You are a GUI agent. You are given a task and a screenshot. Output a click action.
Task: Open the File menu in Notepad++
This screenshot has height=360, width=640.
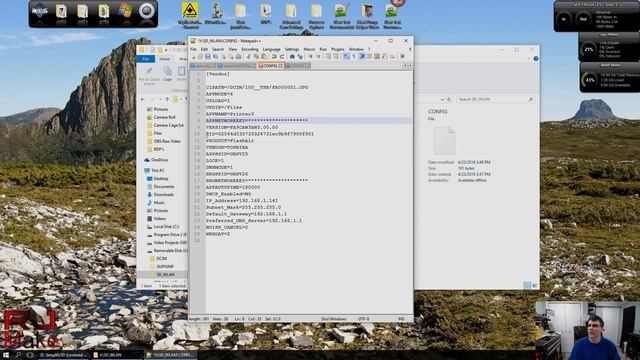(x=193, y=49)
